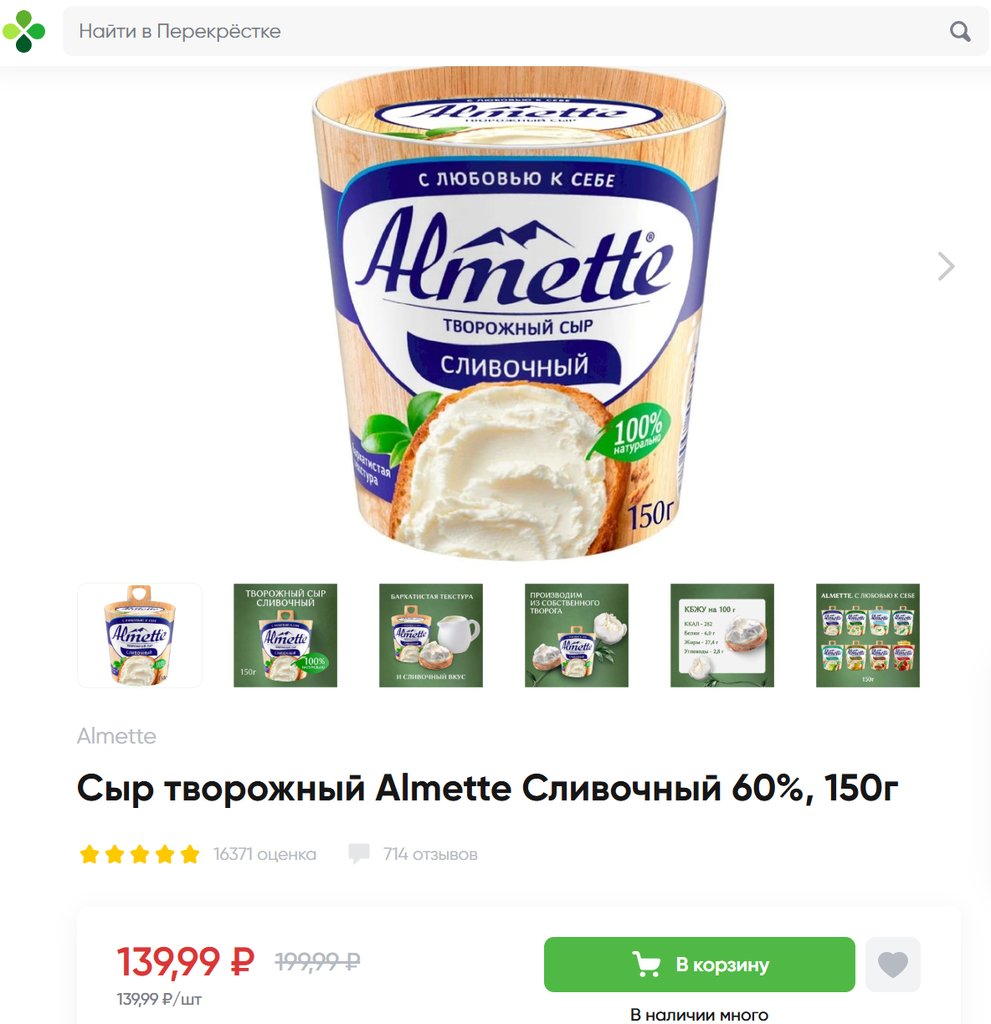Click the five-star rating
Image resolution: width=991 pixels, height=1024 pixels.
(139, 854)
